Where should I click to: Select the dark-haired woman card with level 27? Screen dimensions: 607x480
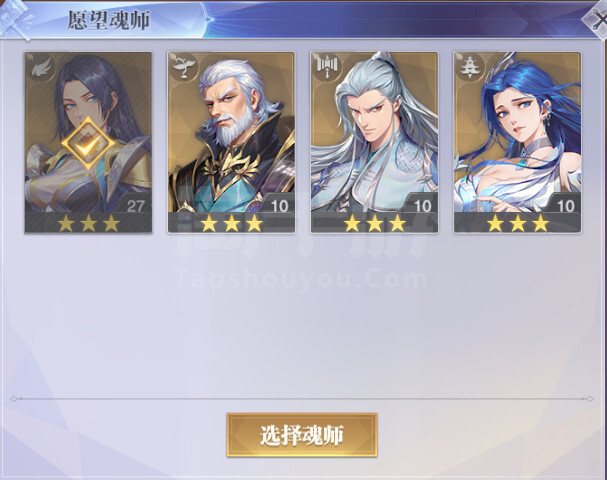[x=88, y=142]
